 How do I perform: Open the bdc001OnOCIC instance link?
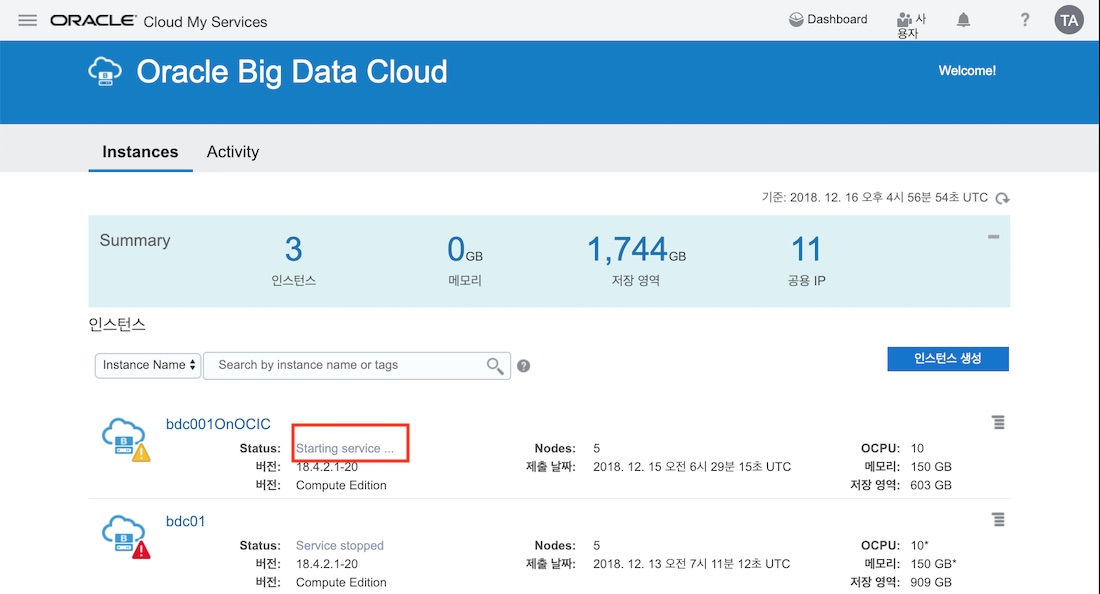tap(218, 424)
